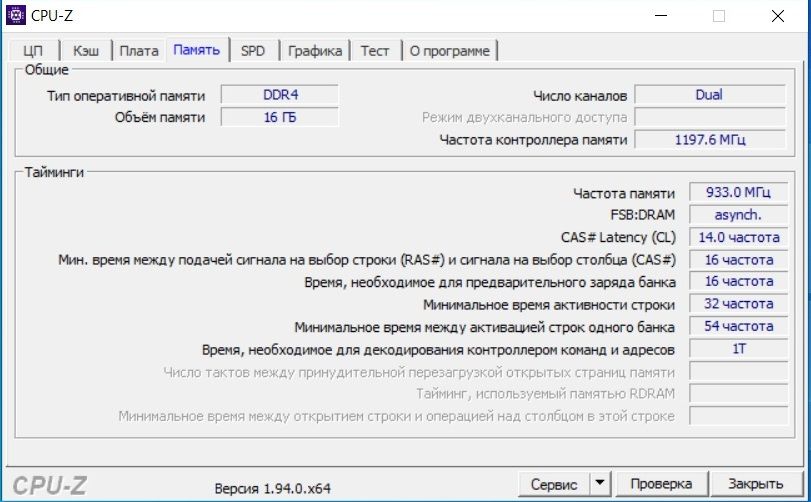Image resolution: width=811 pixels, height=502 pixels.
Task: Click the Dual channels value field
Action: [x=708, y=95]
